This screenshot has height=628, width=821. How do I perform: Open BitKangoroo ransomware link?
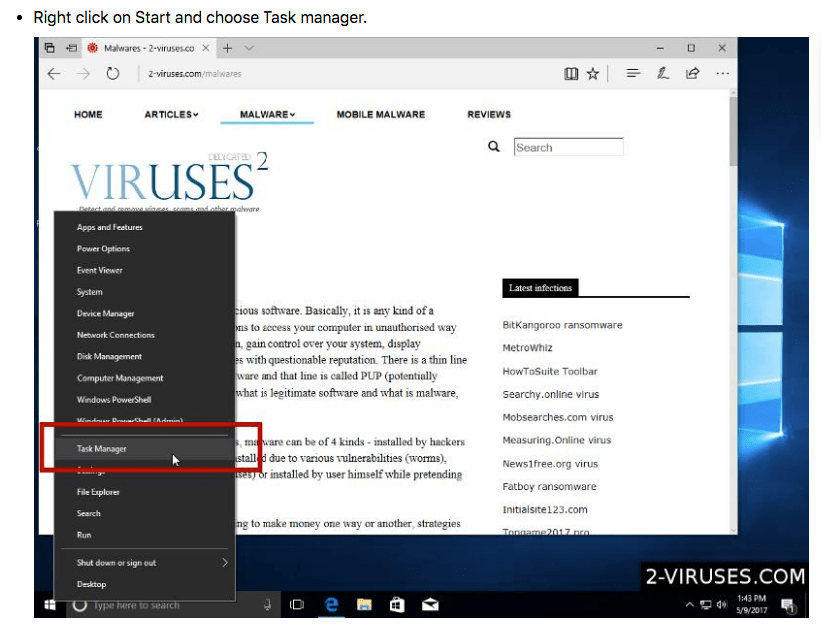click(x=562, y=325)
